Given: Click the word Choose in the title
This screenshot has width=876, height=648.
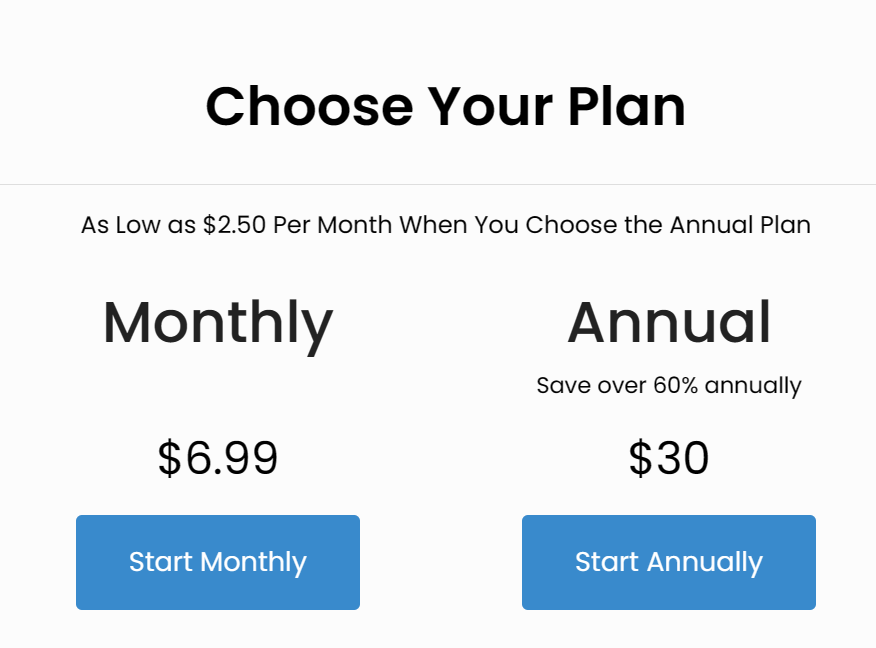Looking at the screenshot, I should tap(310, 106).
